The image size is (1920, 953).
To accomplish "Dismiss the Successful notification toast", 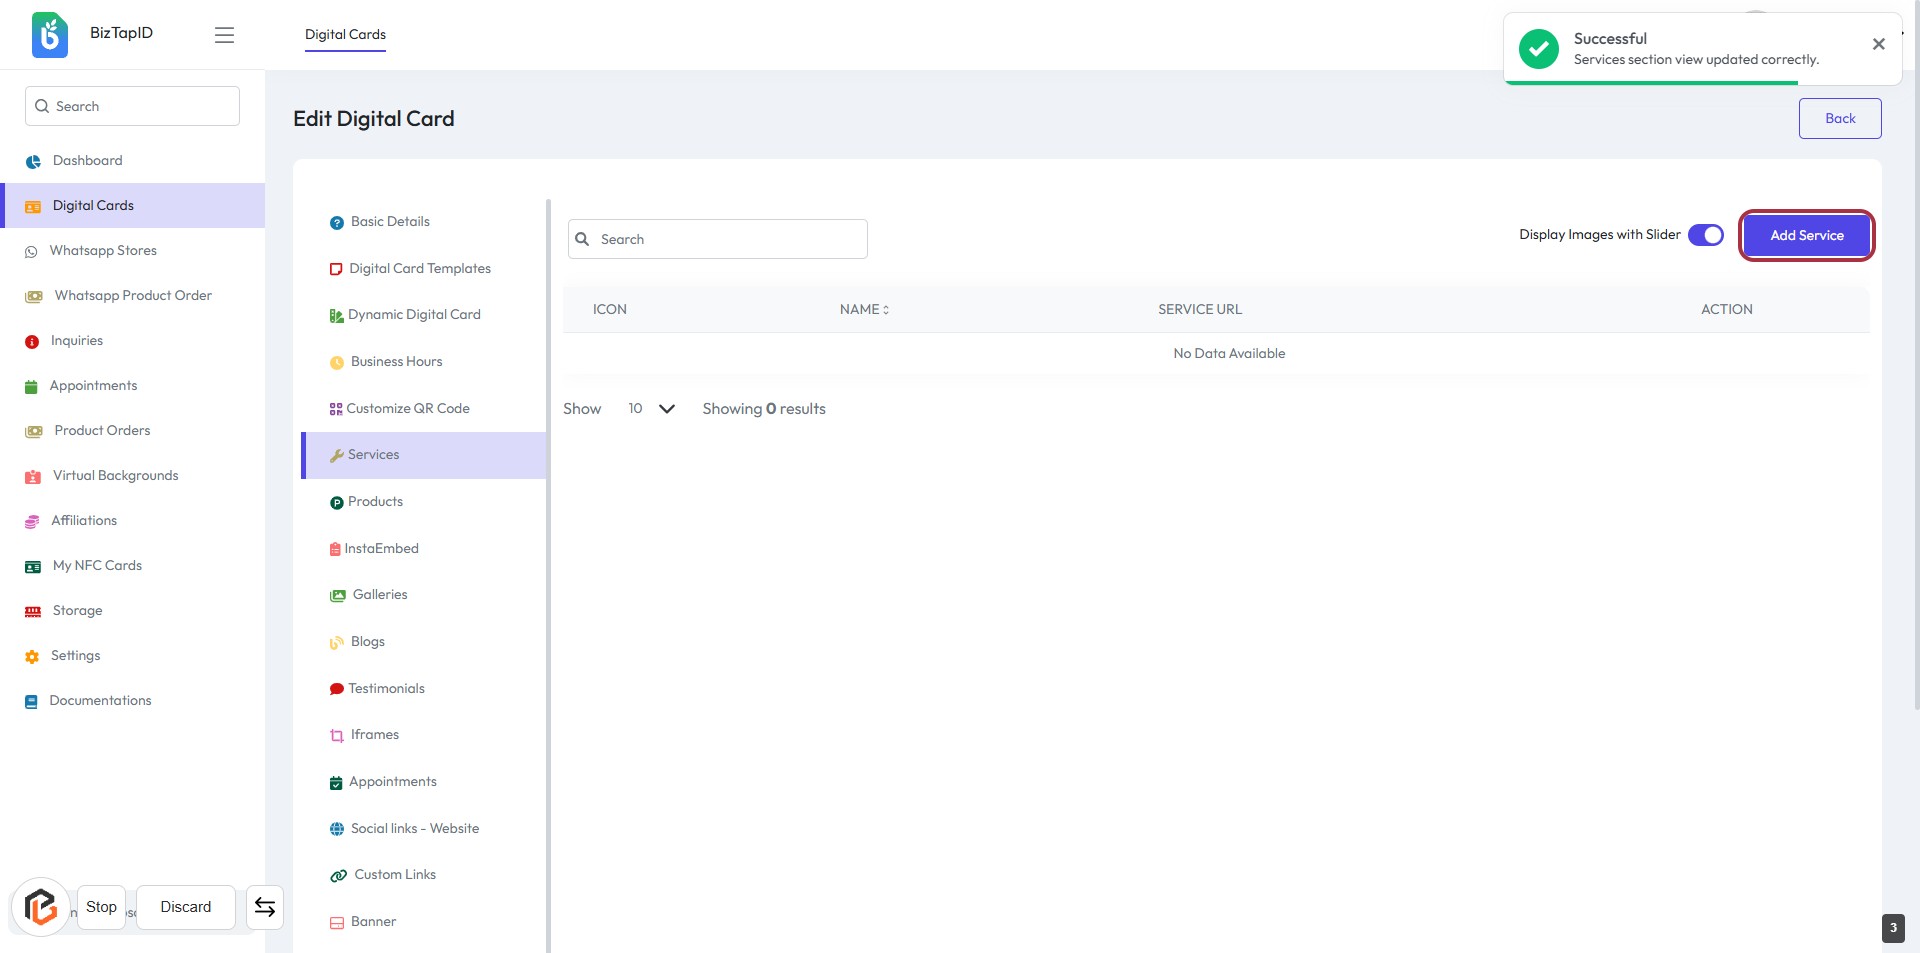I will coord(1878,44).
